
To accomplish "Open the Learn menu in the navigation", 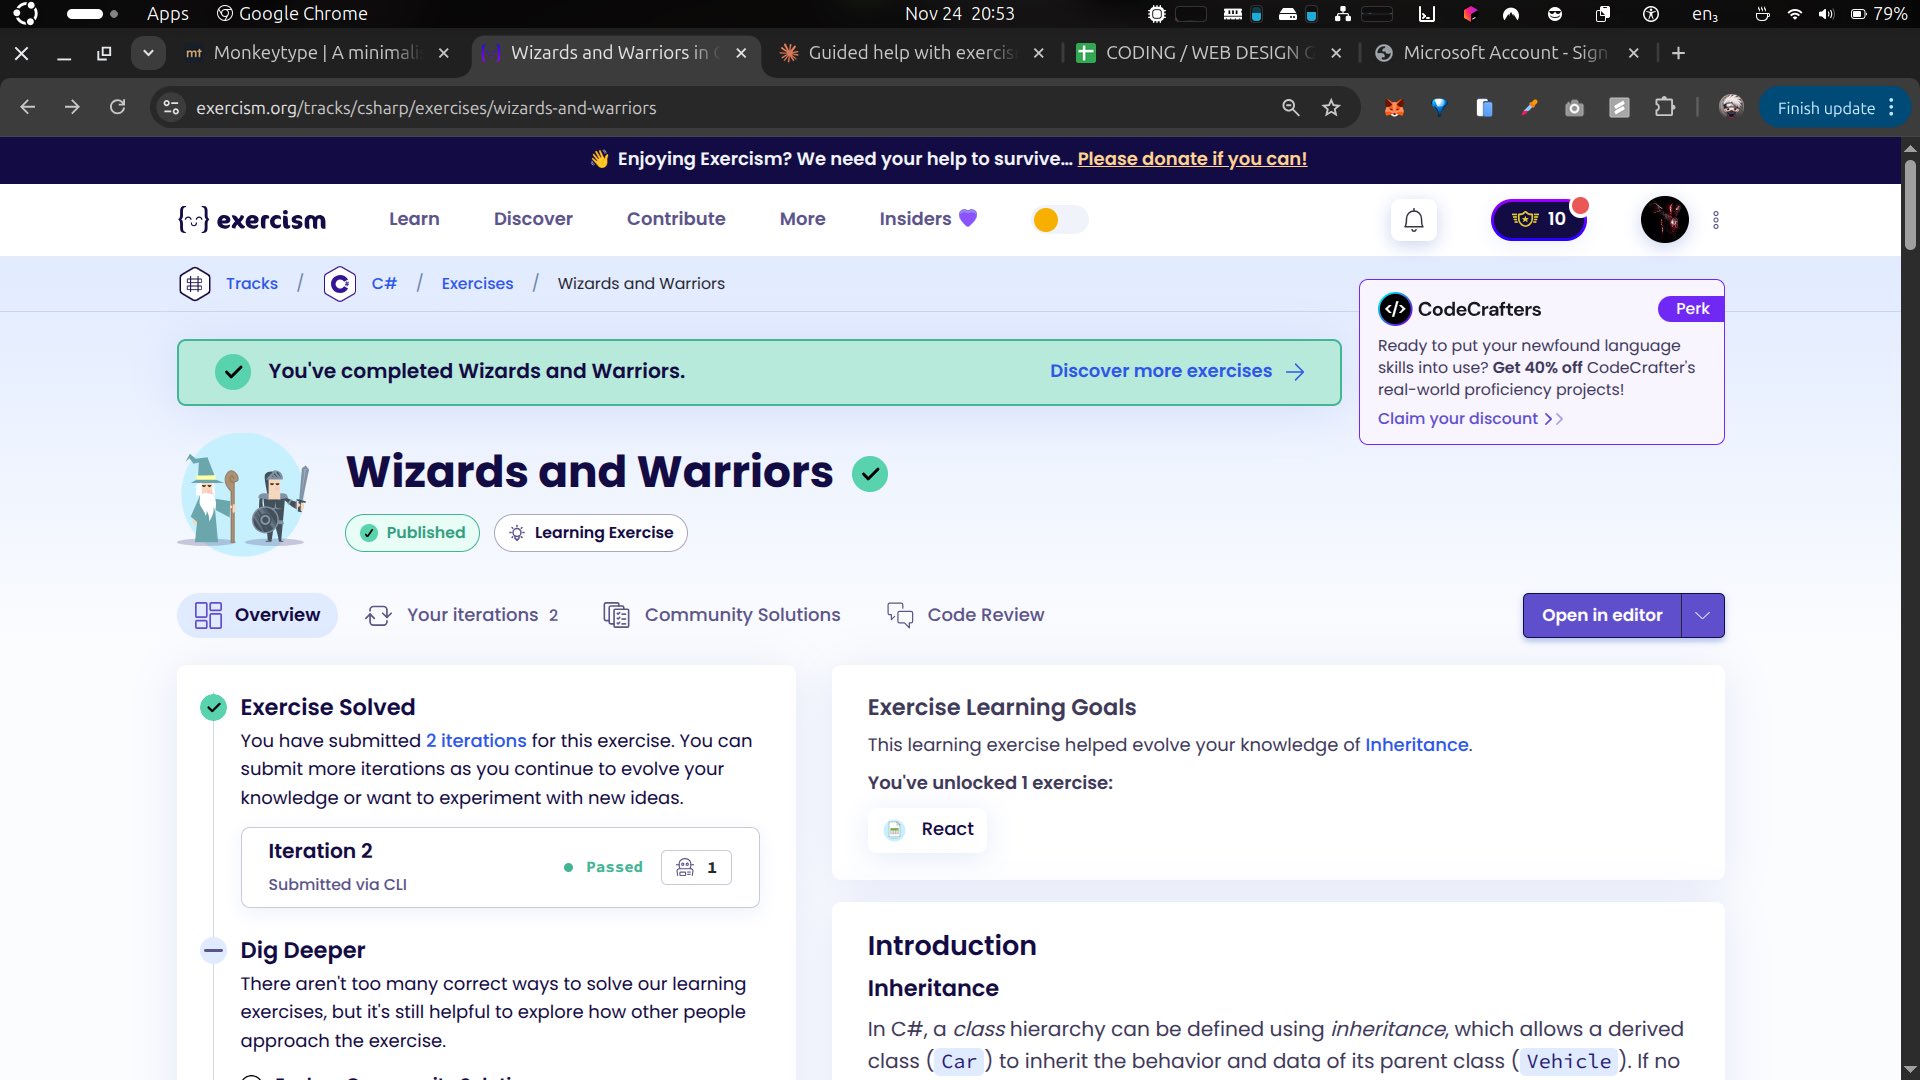I will 414,219.
